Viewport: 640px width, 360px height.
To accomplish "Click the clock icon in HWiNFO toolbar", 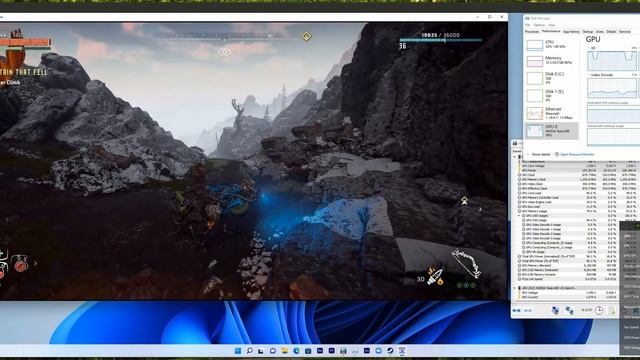I will point(599,310).
